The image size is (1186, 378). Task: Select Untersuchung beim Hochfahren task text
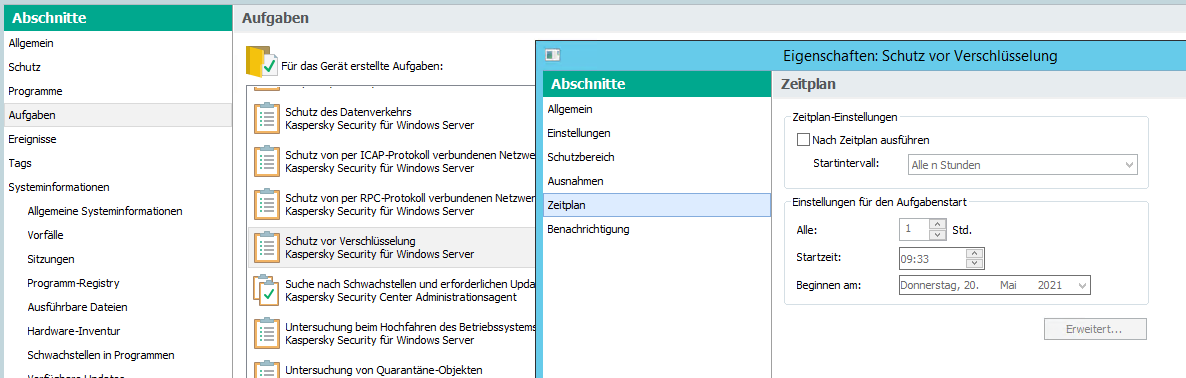coord(411,327)
